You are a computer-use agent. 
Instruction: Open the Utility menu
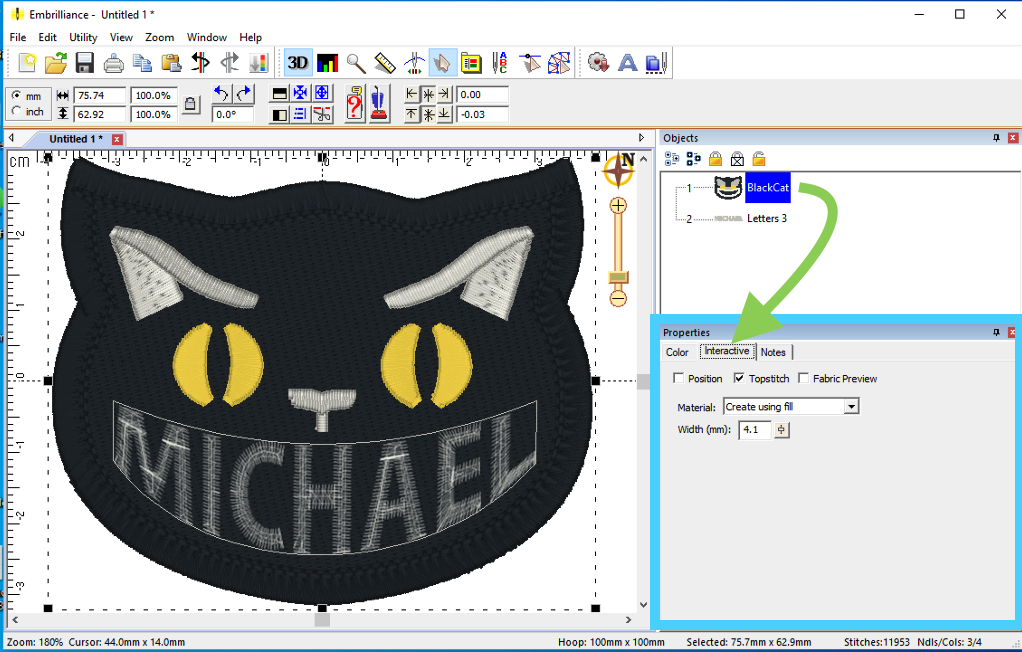click(x=83, y=37)
